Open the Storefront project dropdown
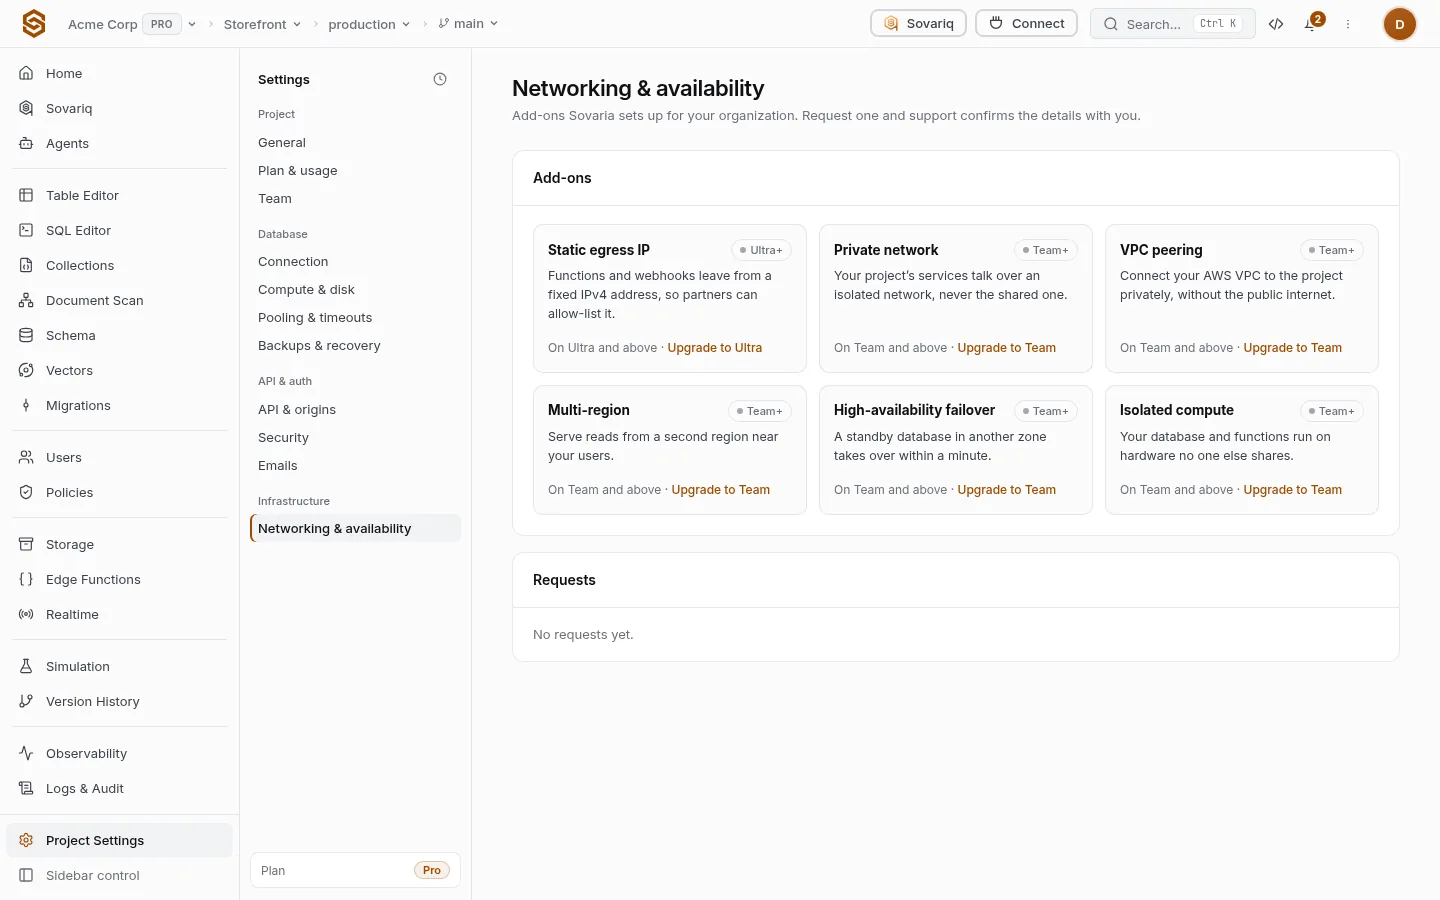Image resolution: width=1440 pixels, height=900 pixels. [x=262, y=24]
